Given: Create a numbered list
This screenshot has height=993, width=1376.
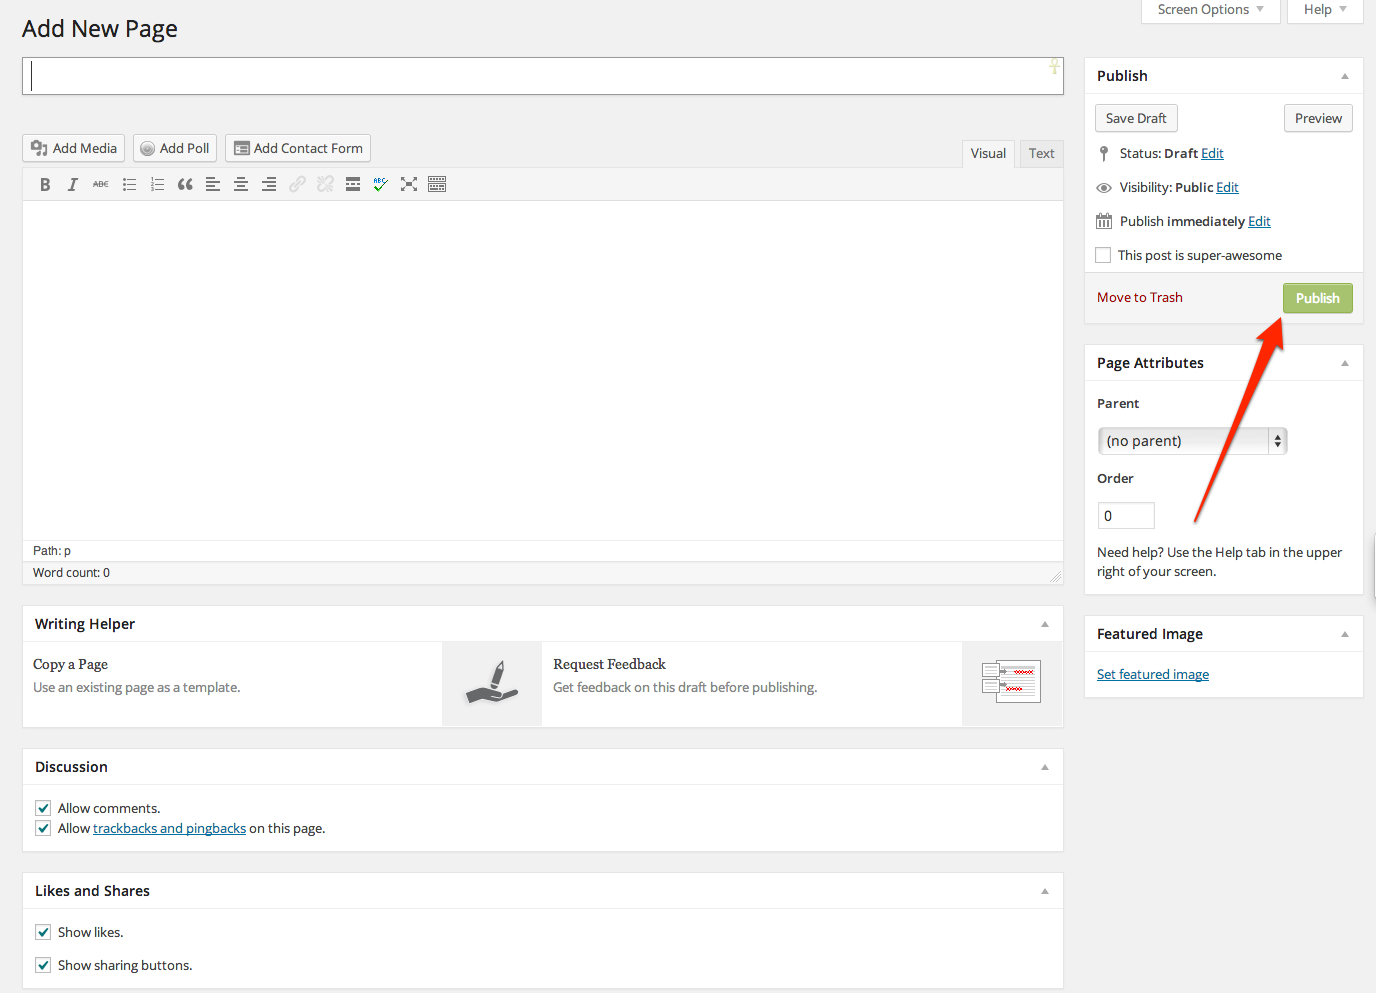Looking at the screenshot, I should [x=157, y=184].
